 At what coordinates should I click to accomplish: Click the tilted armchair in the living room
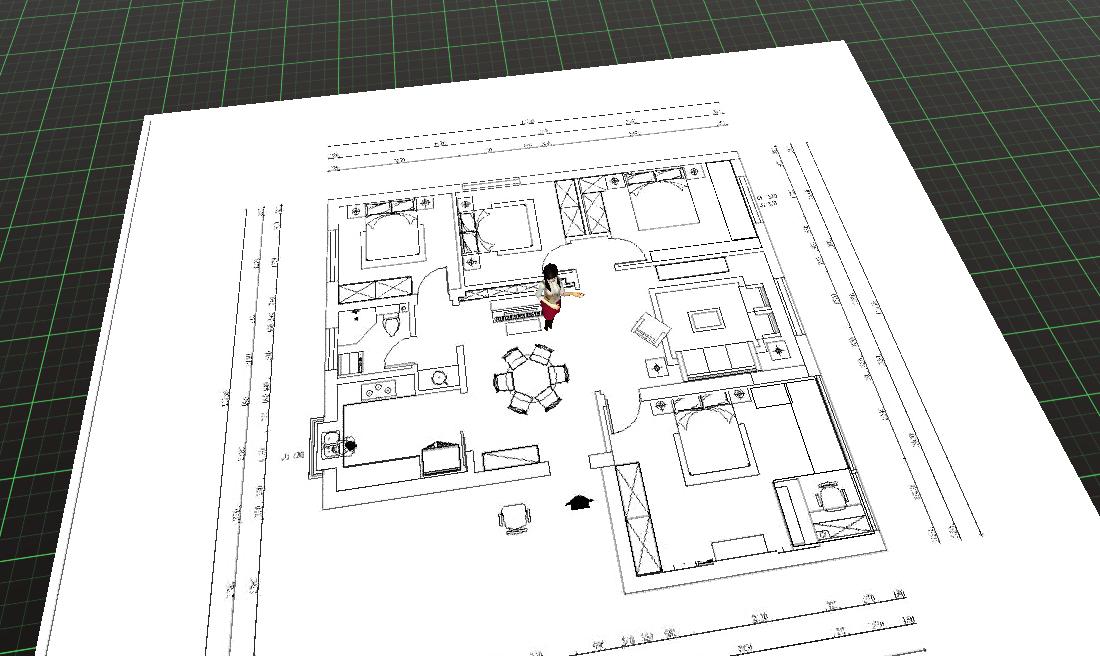click(649, 328)
